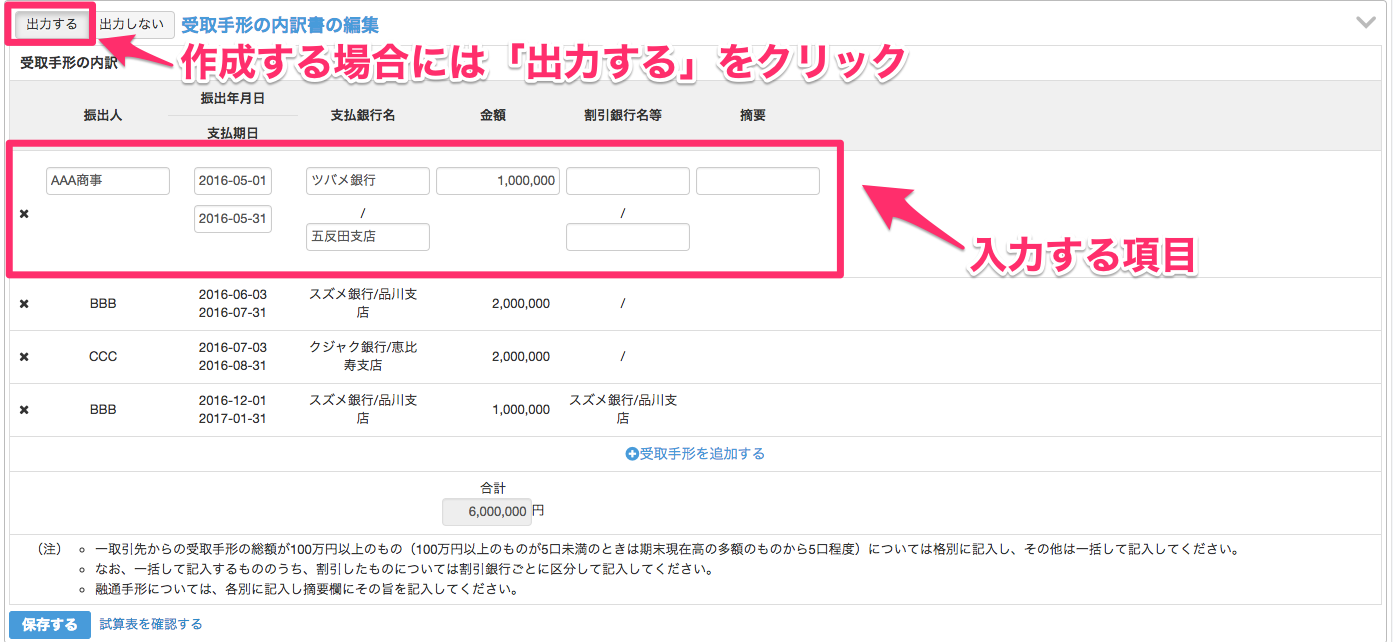The width and height of the screenshot is (1393, 642).
Task: Click the 受取手形を追加する link text
Action: 702,454
